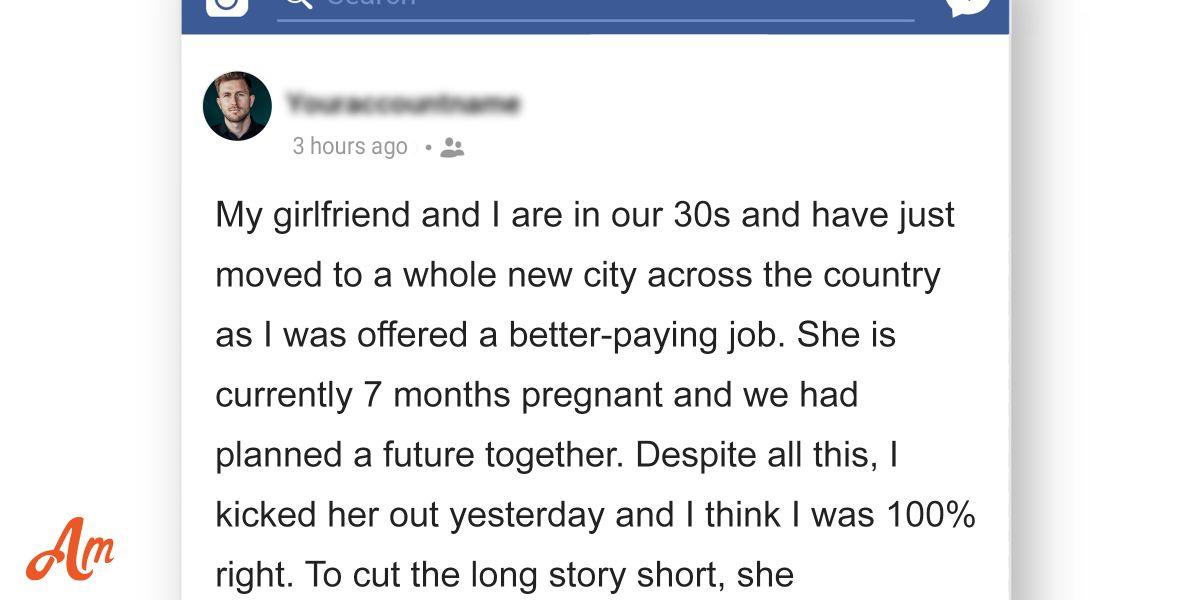Click the friends audience icon beside timestamp
Screen dimensions: 1200x600
pyautogui.click(x=452, y=148)
